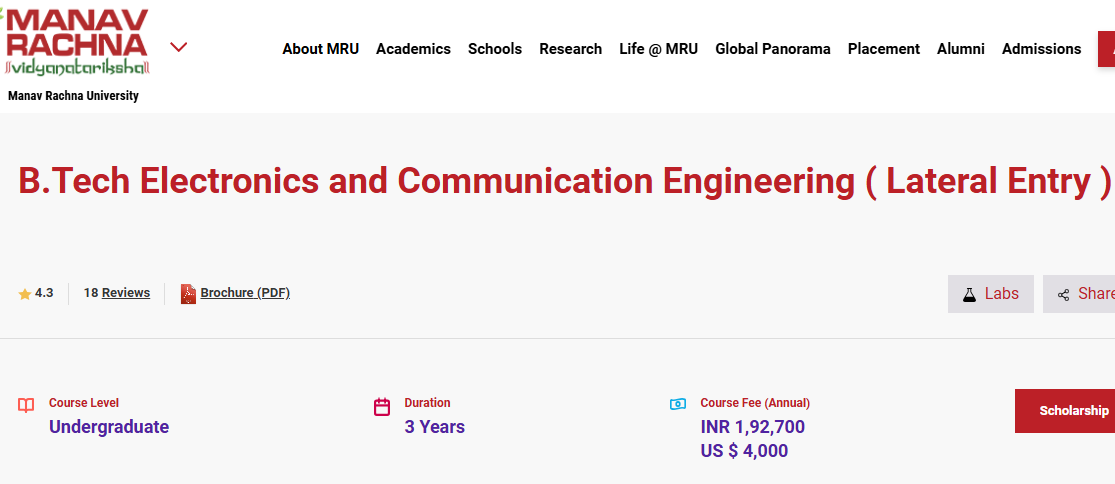Screen dimensions: 1115x484
Task: Click the Course Fee money icon
Action: tap(678, 404)
